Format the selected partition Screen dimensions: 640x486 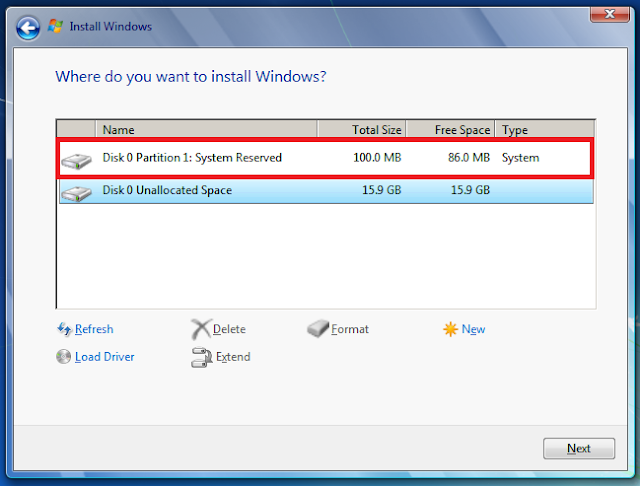click(x=350, y=329)
